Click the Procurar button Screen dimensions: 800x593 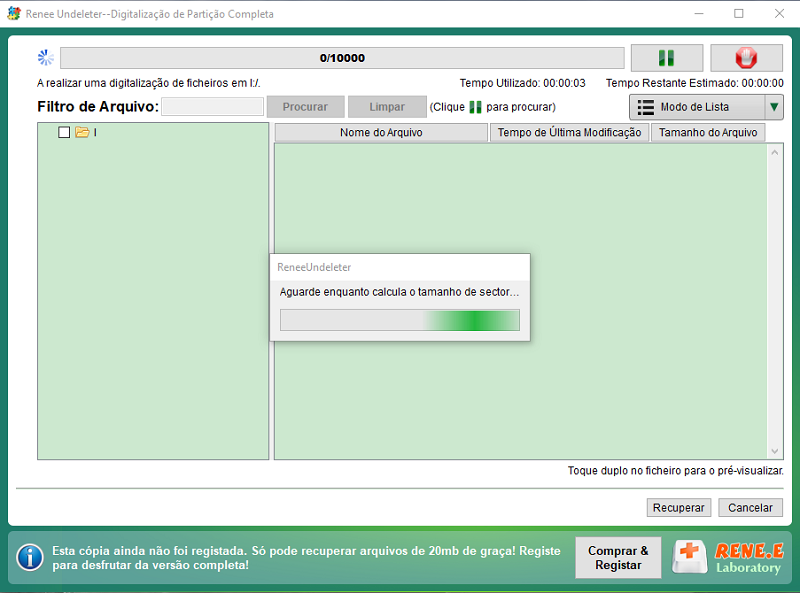(x=305, y=107)
